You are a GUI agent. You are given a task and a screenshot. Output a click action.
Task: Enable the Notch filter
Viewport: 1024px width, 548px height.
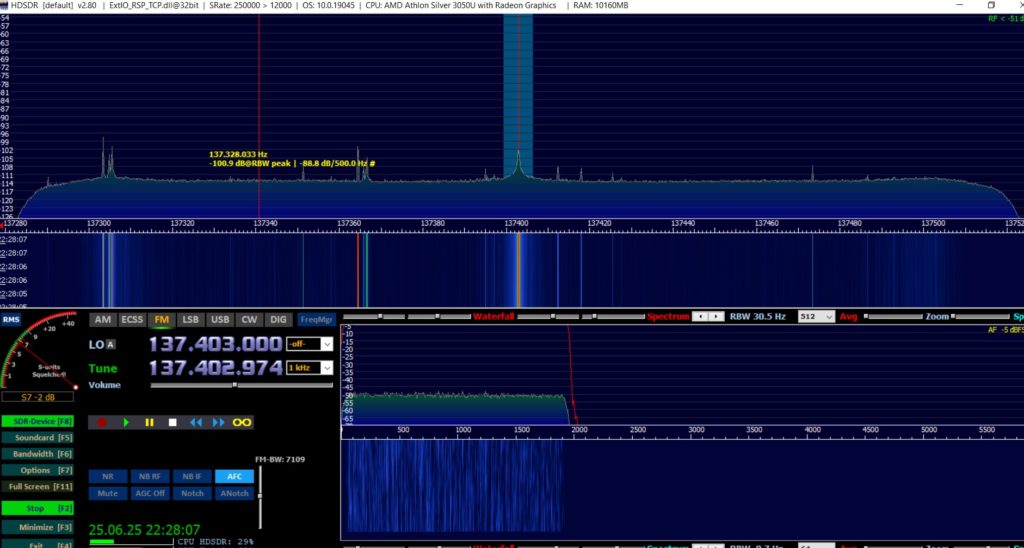[192, 493]
